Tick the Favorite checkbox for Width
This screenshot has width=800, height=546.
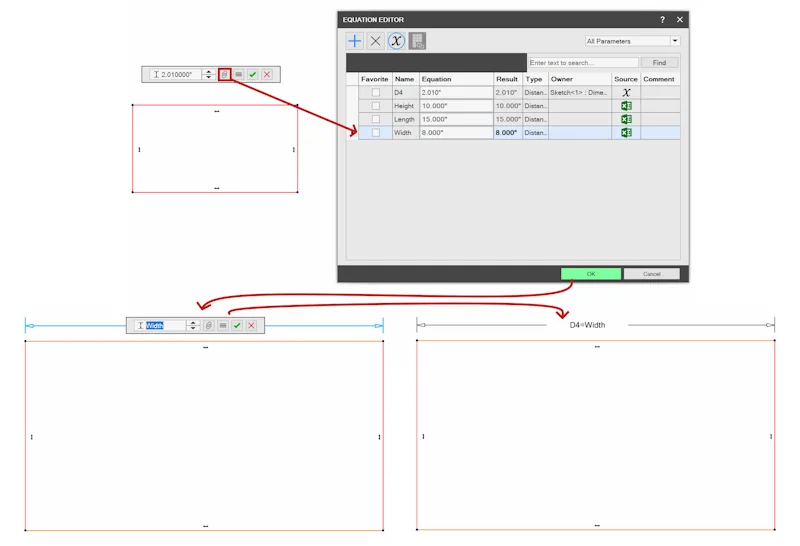[376, 132]
